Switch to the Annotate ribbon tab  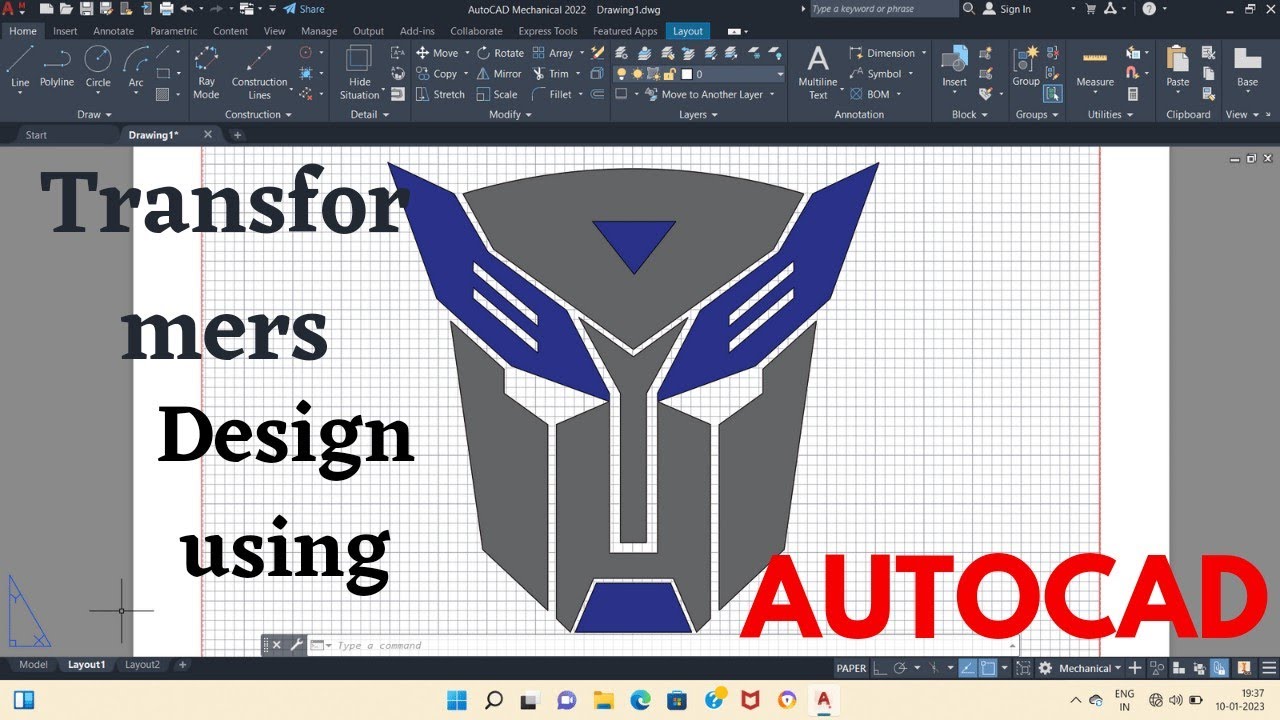[x=113, y=31]
